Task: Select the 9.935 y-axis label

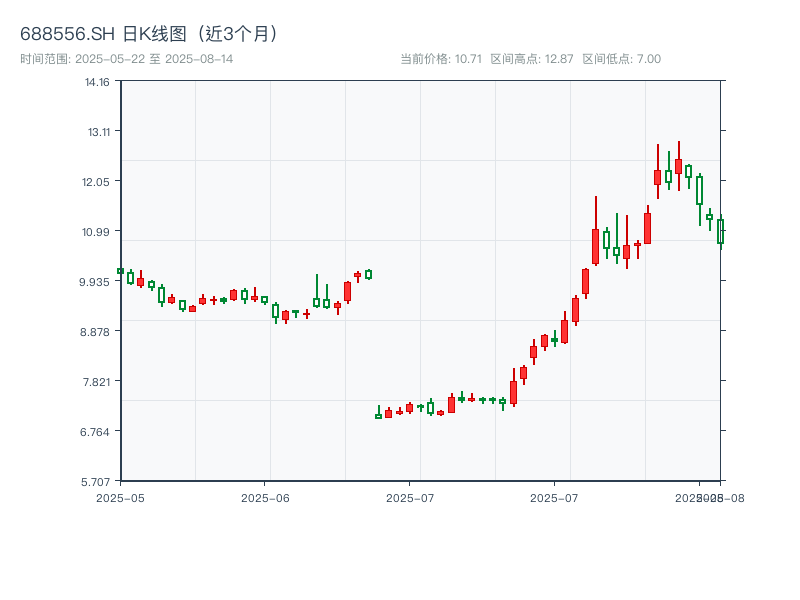Action: tap(97, 282)
